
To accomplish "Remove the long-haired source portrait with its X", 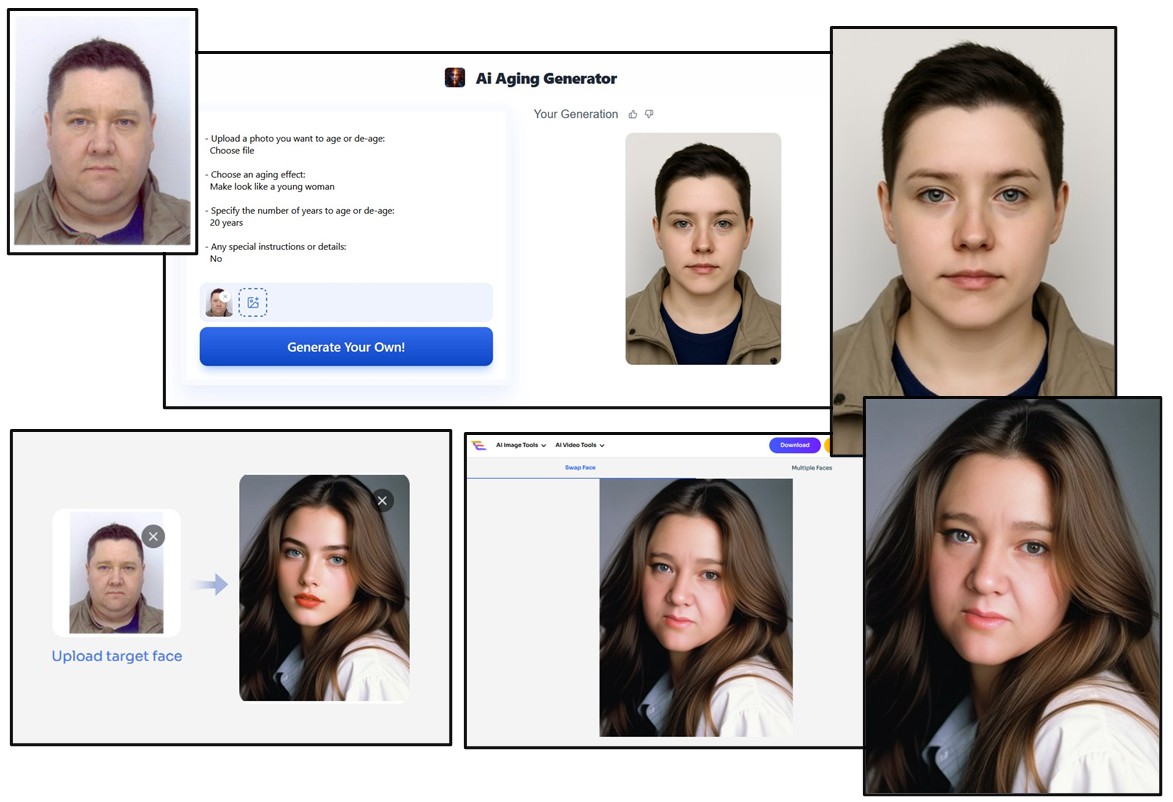I will tap(382, 500).
